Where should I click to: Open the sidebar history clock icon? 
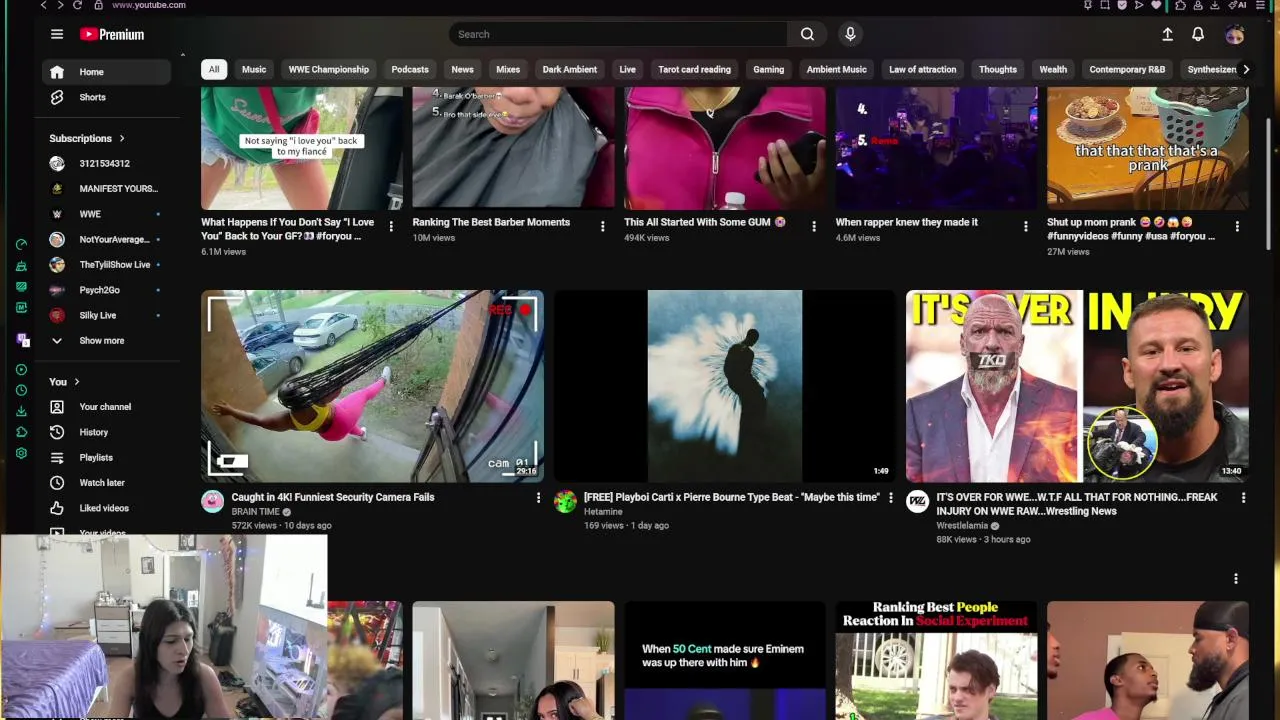[21, 390]
